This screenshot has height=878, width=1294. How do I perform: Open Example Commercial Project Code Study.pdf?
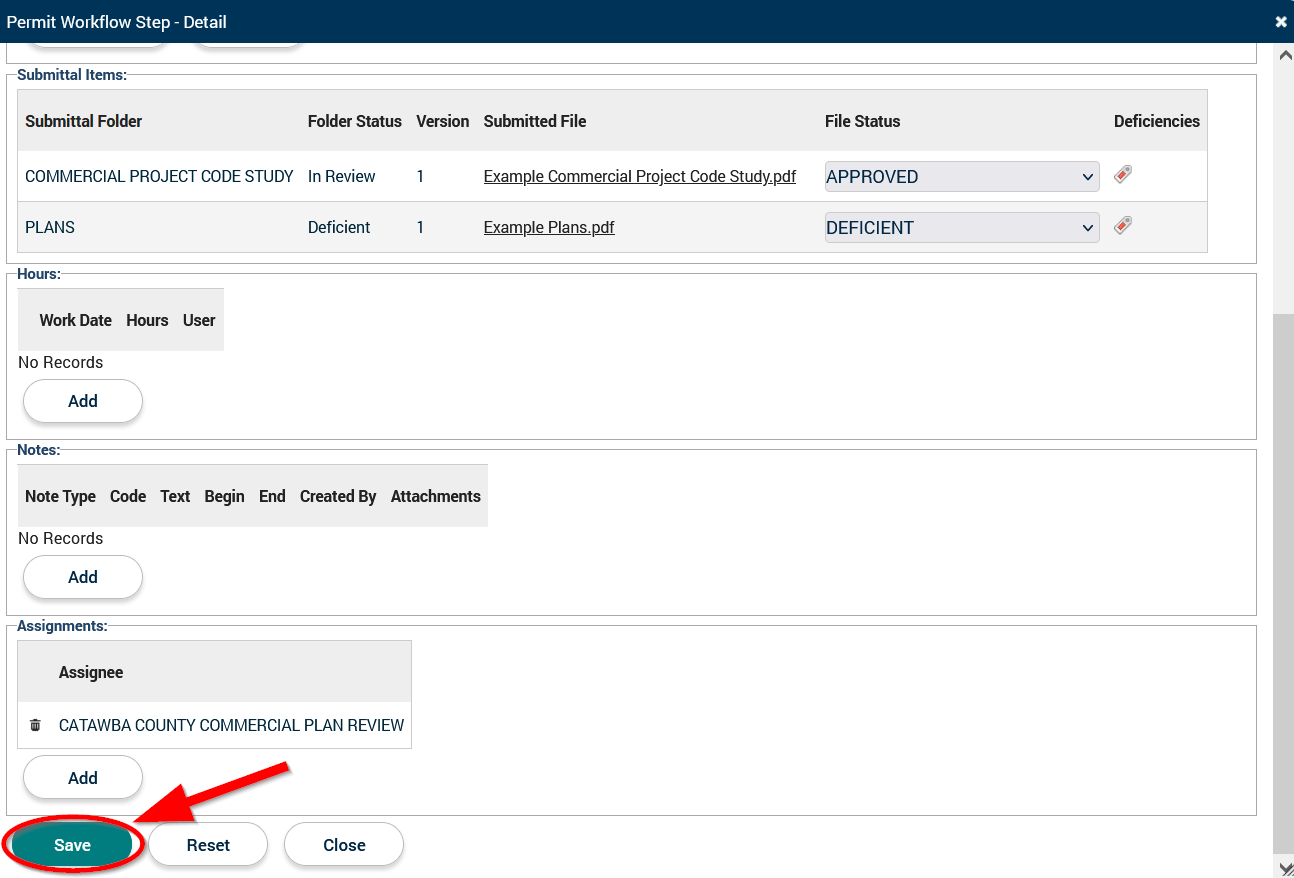[639, 177]
